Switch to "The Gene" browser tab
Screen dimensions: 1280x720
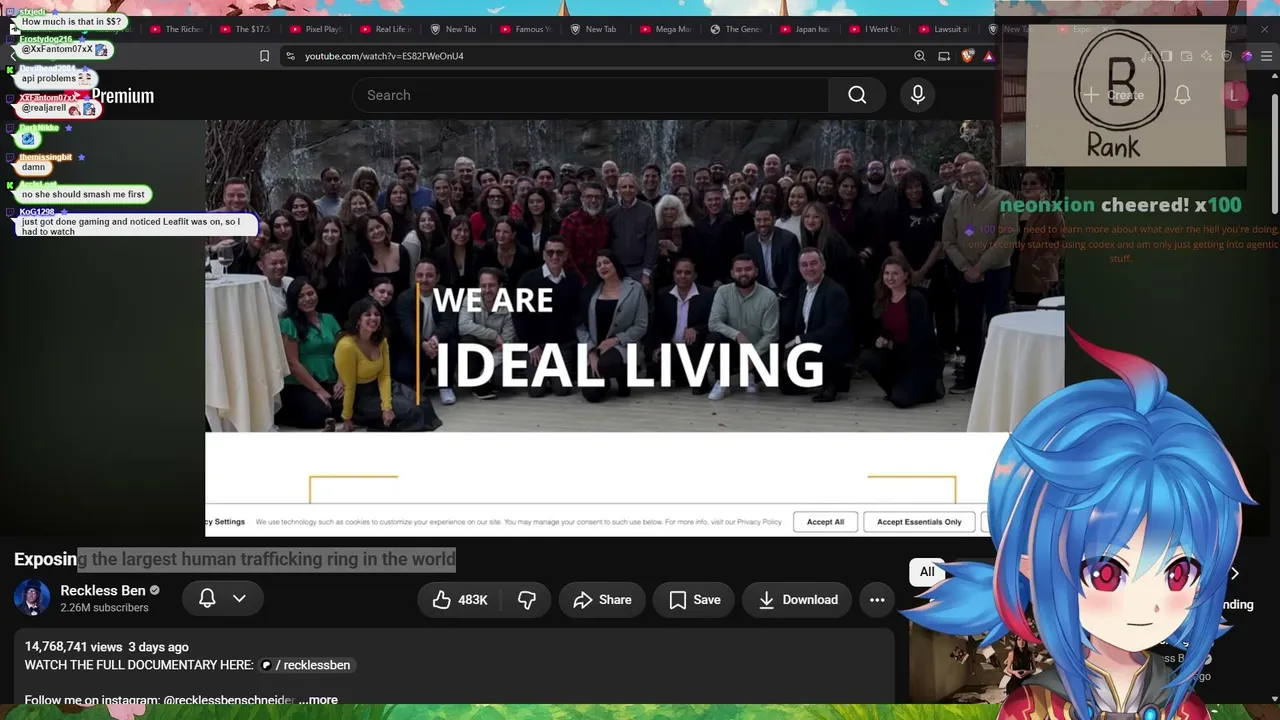click(x=736, y=29)
